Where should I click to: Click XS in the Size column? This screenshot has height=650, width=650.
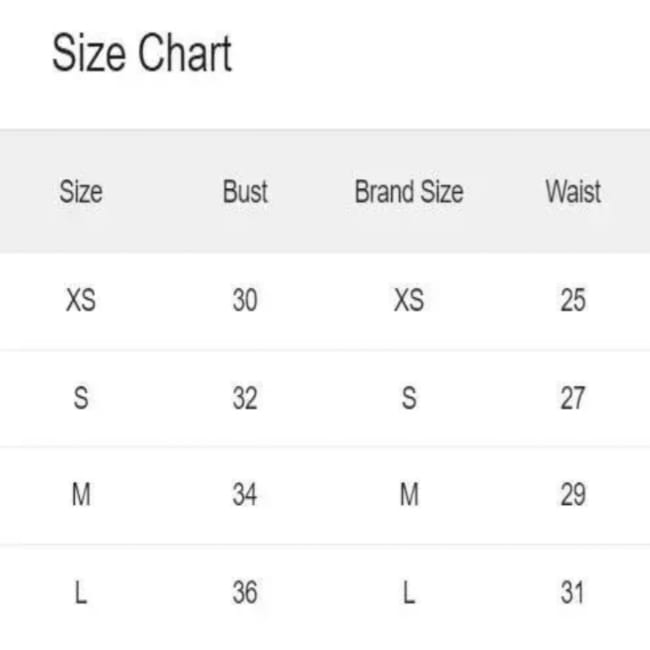coord(81,299)
